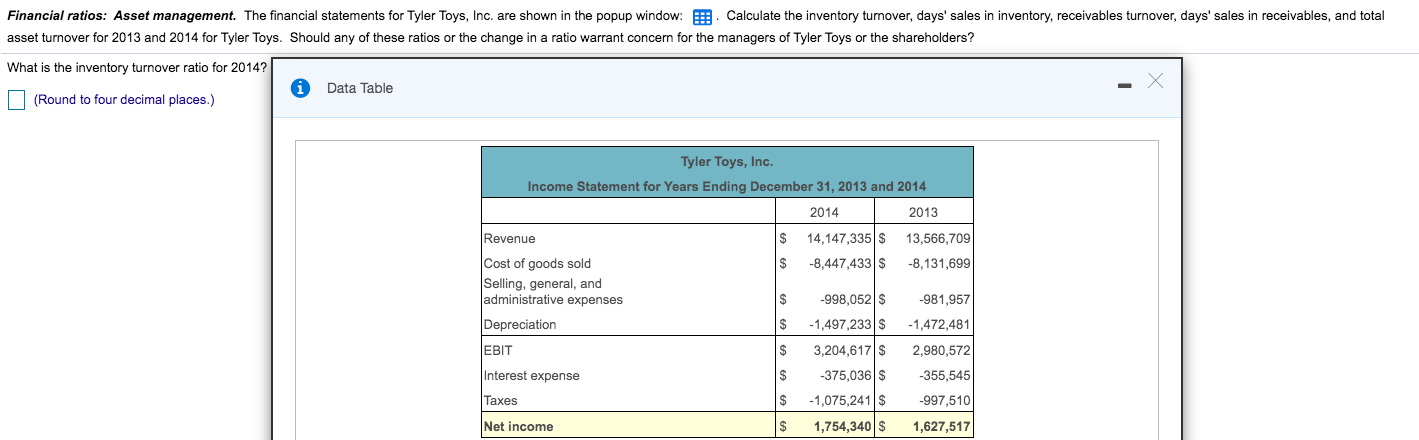This screenshot has width=1419, height=440.
Task: Select the 2014 Revenue value 14,147,335
Action: click(840, 239)
